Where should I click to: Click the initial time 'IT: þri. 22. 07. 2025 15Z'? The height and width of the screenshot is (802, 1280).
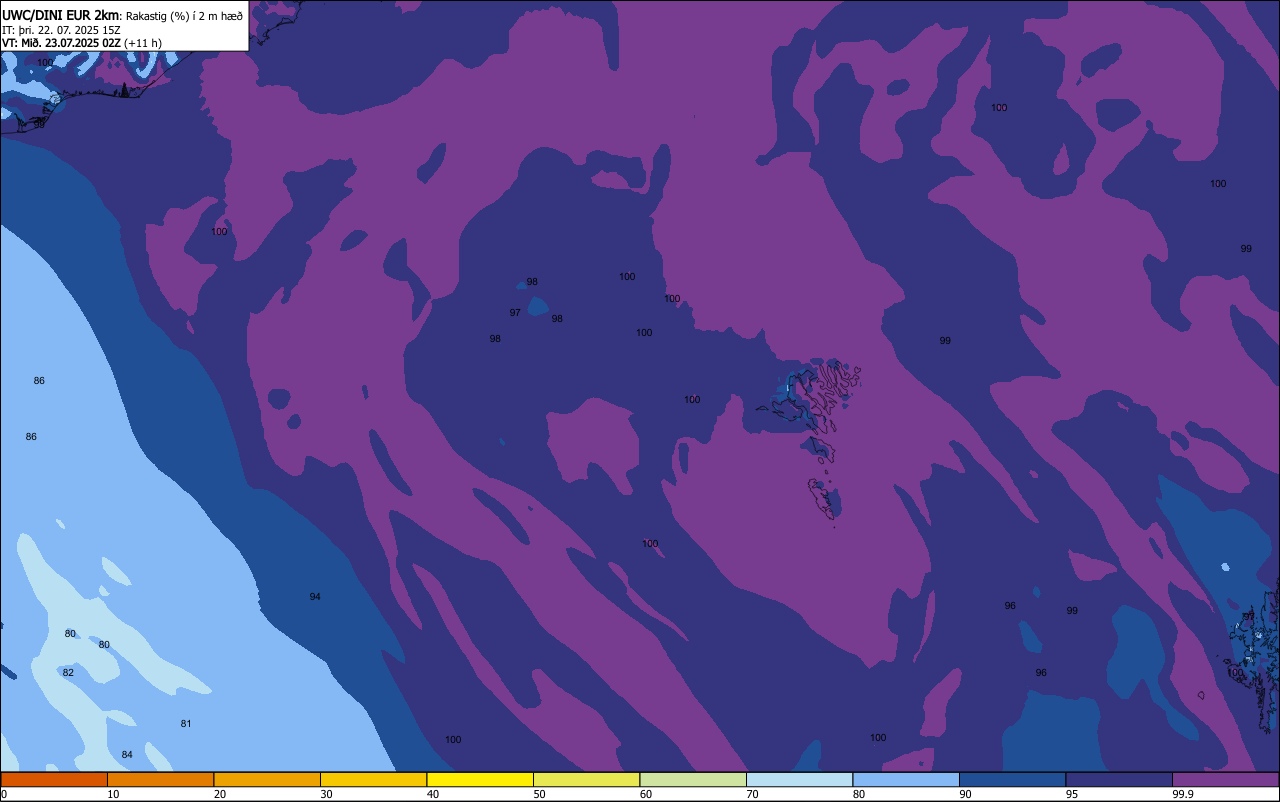[59, 29]
